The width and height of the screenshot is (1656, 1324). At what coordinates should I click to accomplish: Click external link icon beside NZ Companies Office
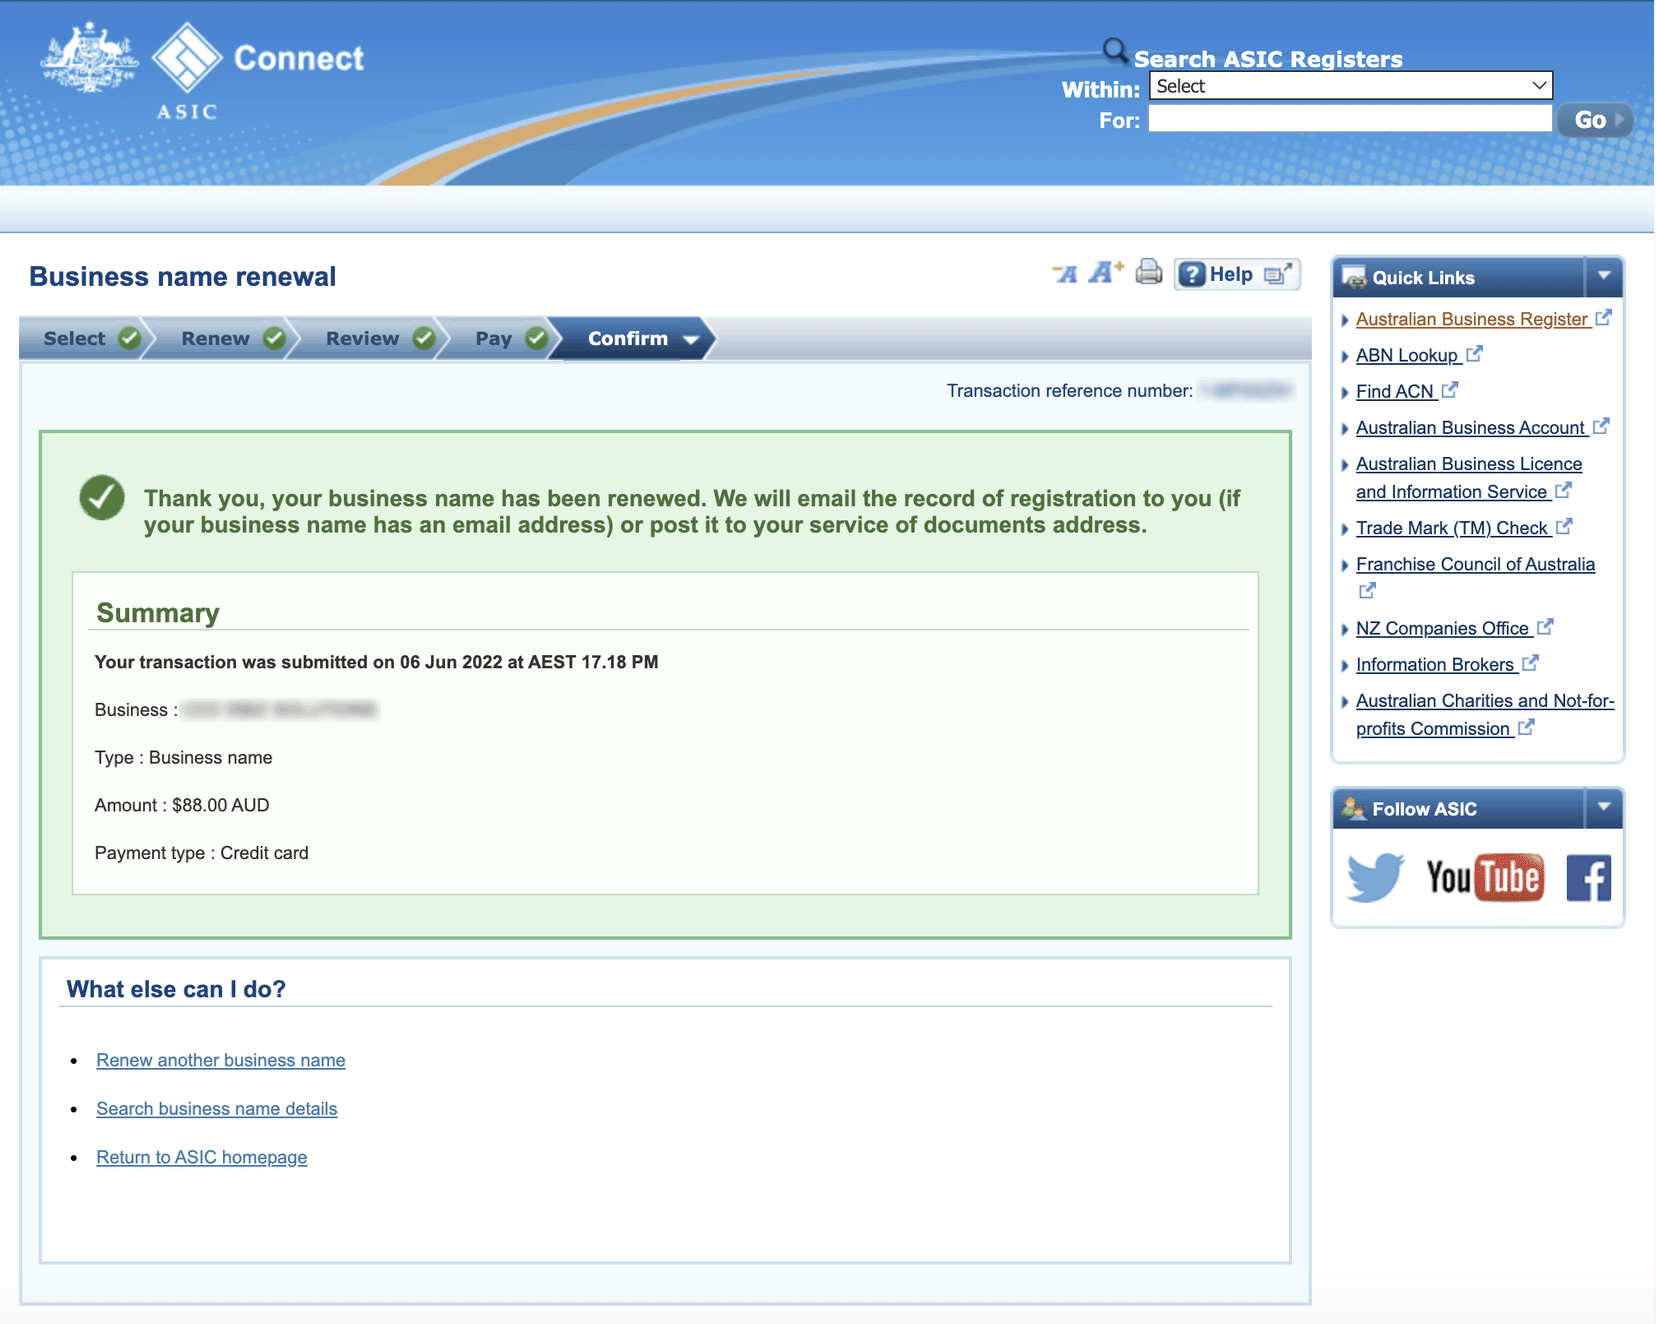[1545, 627]
